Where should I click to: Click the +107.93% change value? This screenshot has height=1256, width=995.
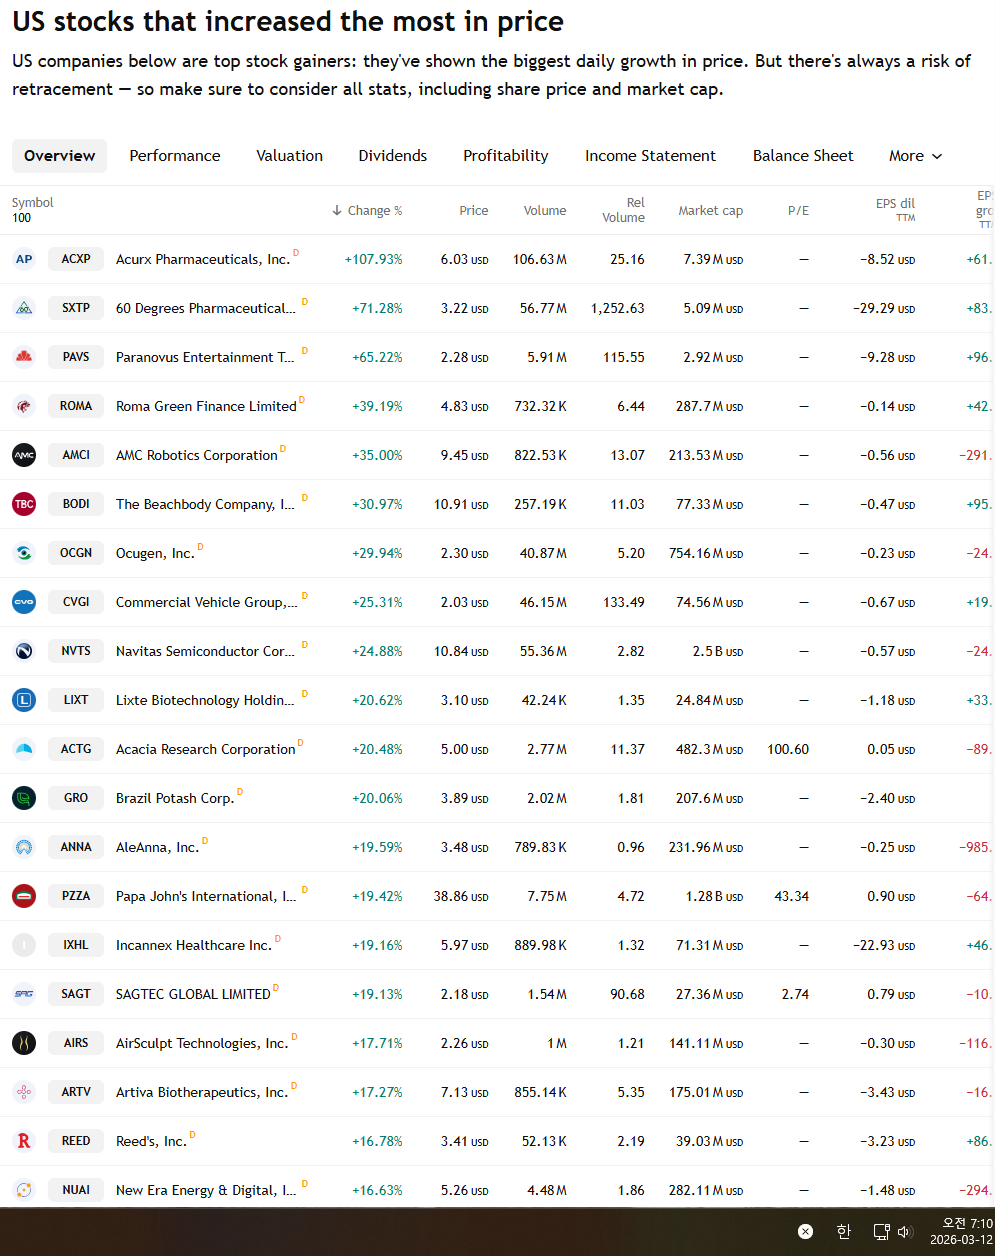[x=373, y=259]
